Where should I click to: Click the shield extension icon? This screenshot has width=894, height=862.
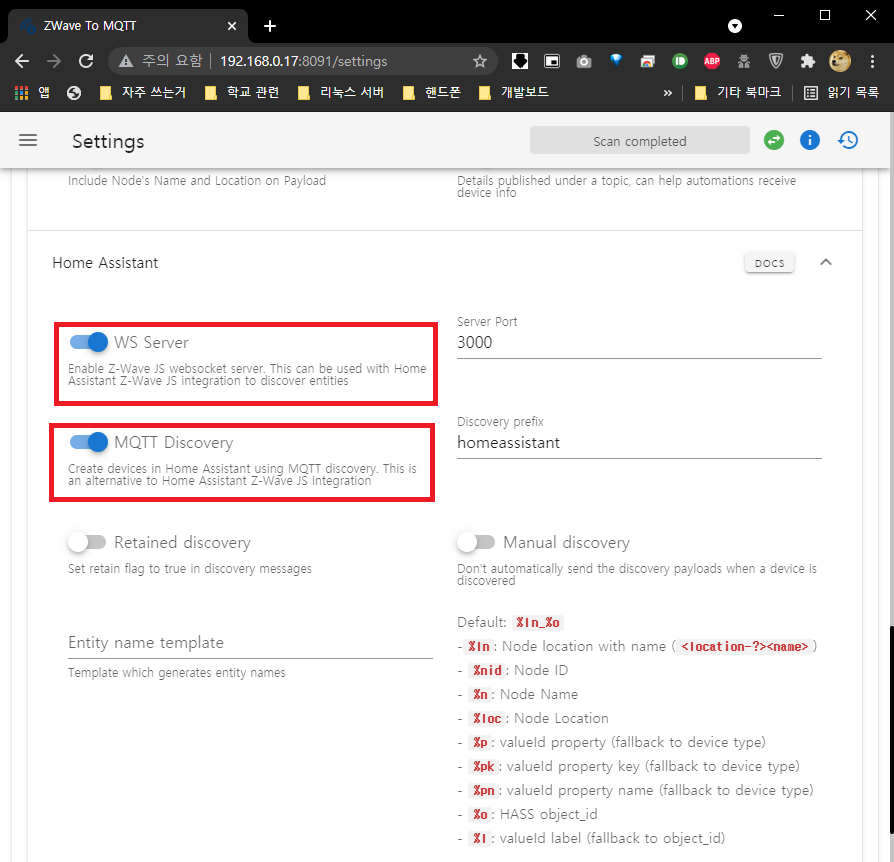click(x=775, y=61)
